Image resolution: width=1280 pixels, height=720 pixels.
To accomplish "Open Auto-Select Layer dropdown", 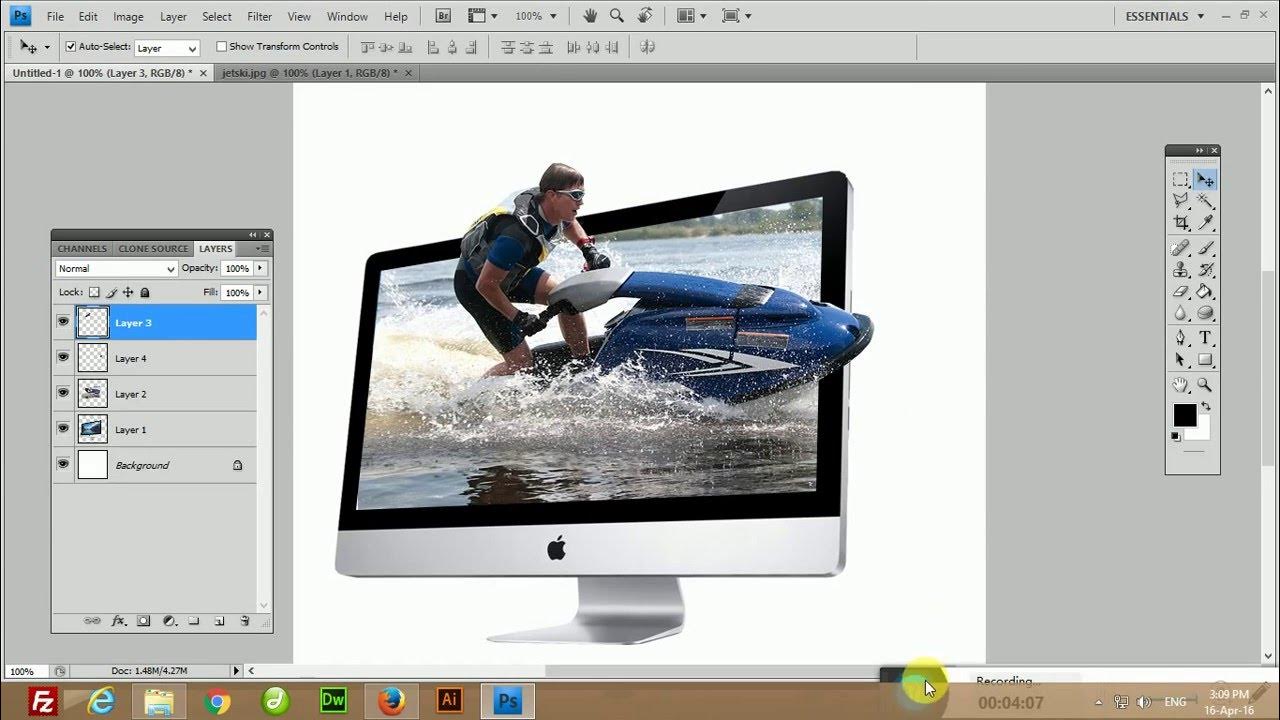I will click(x=166, y=48).
